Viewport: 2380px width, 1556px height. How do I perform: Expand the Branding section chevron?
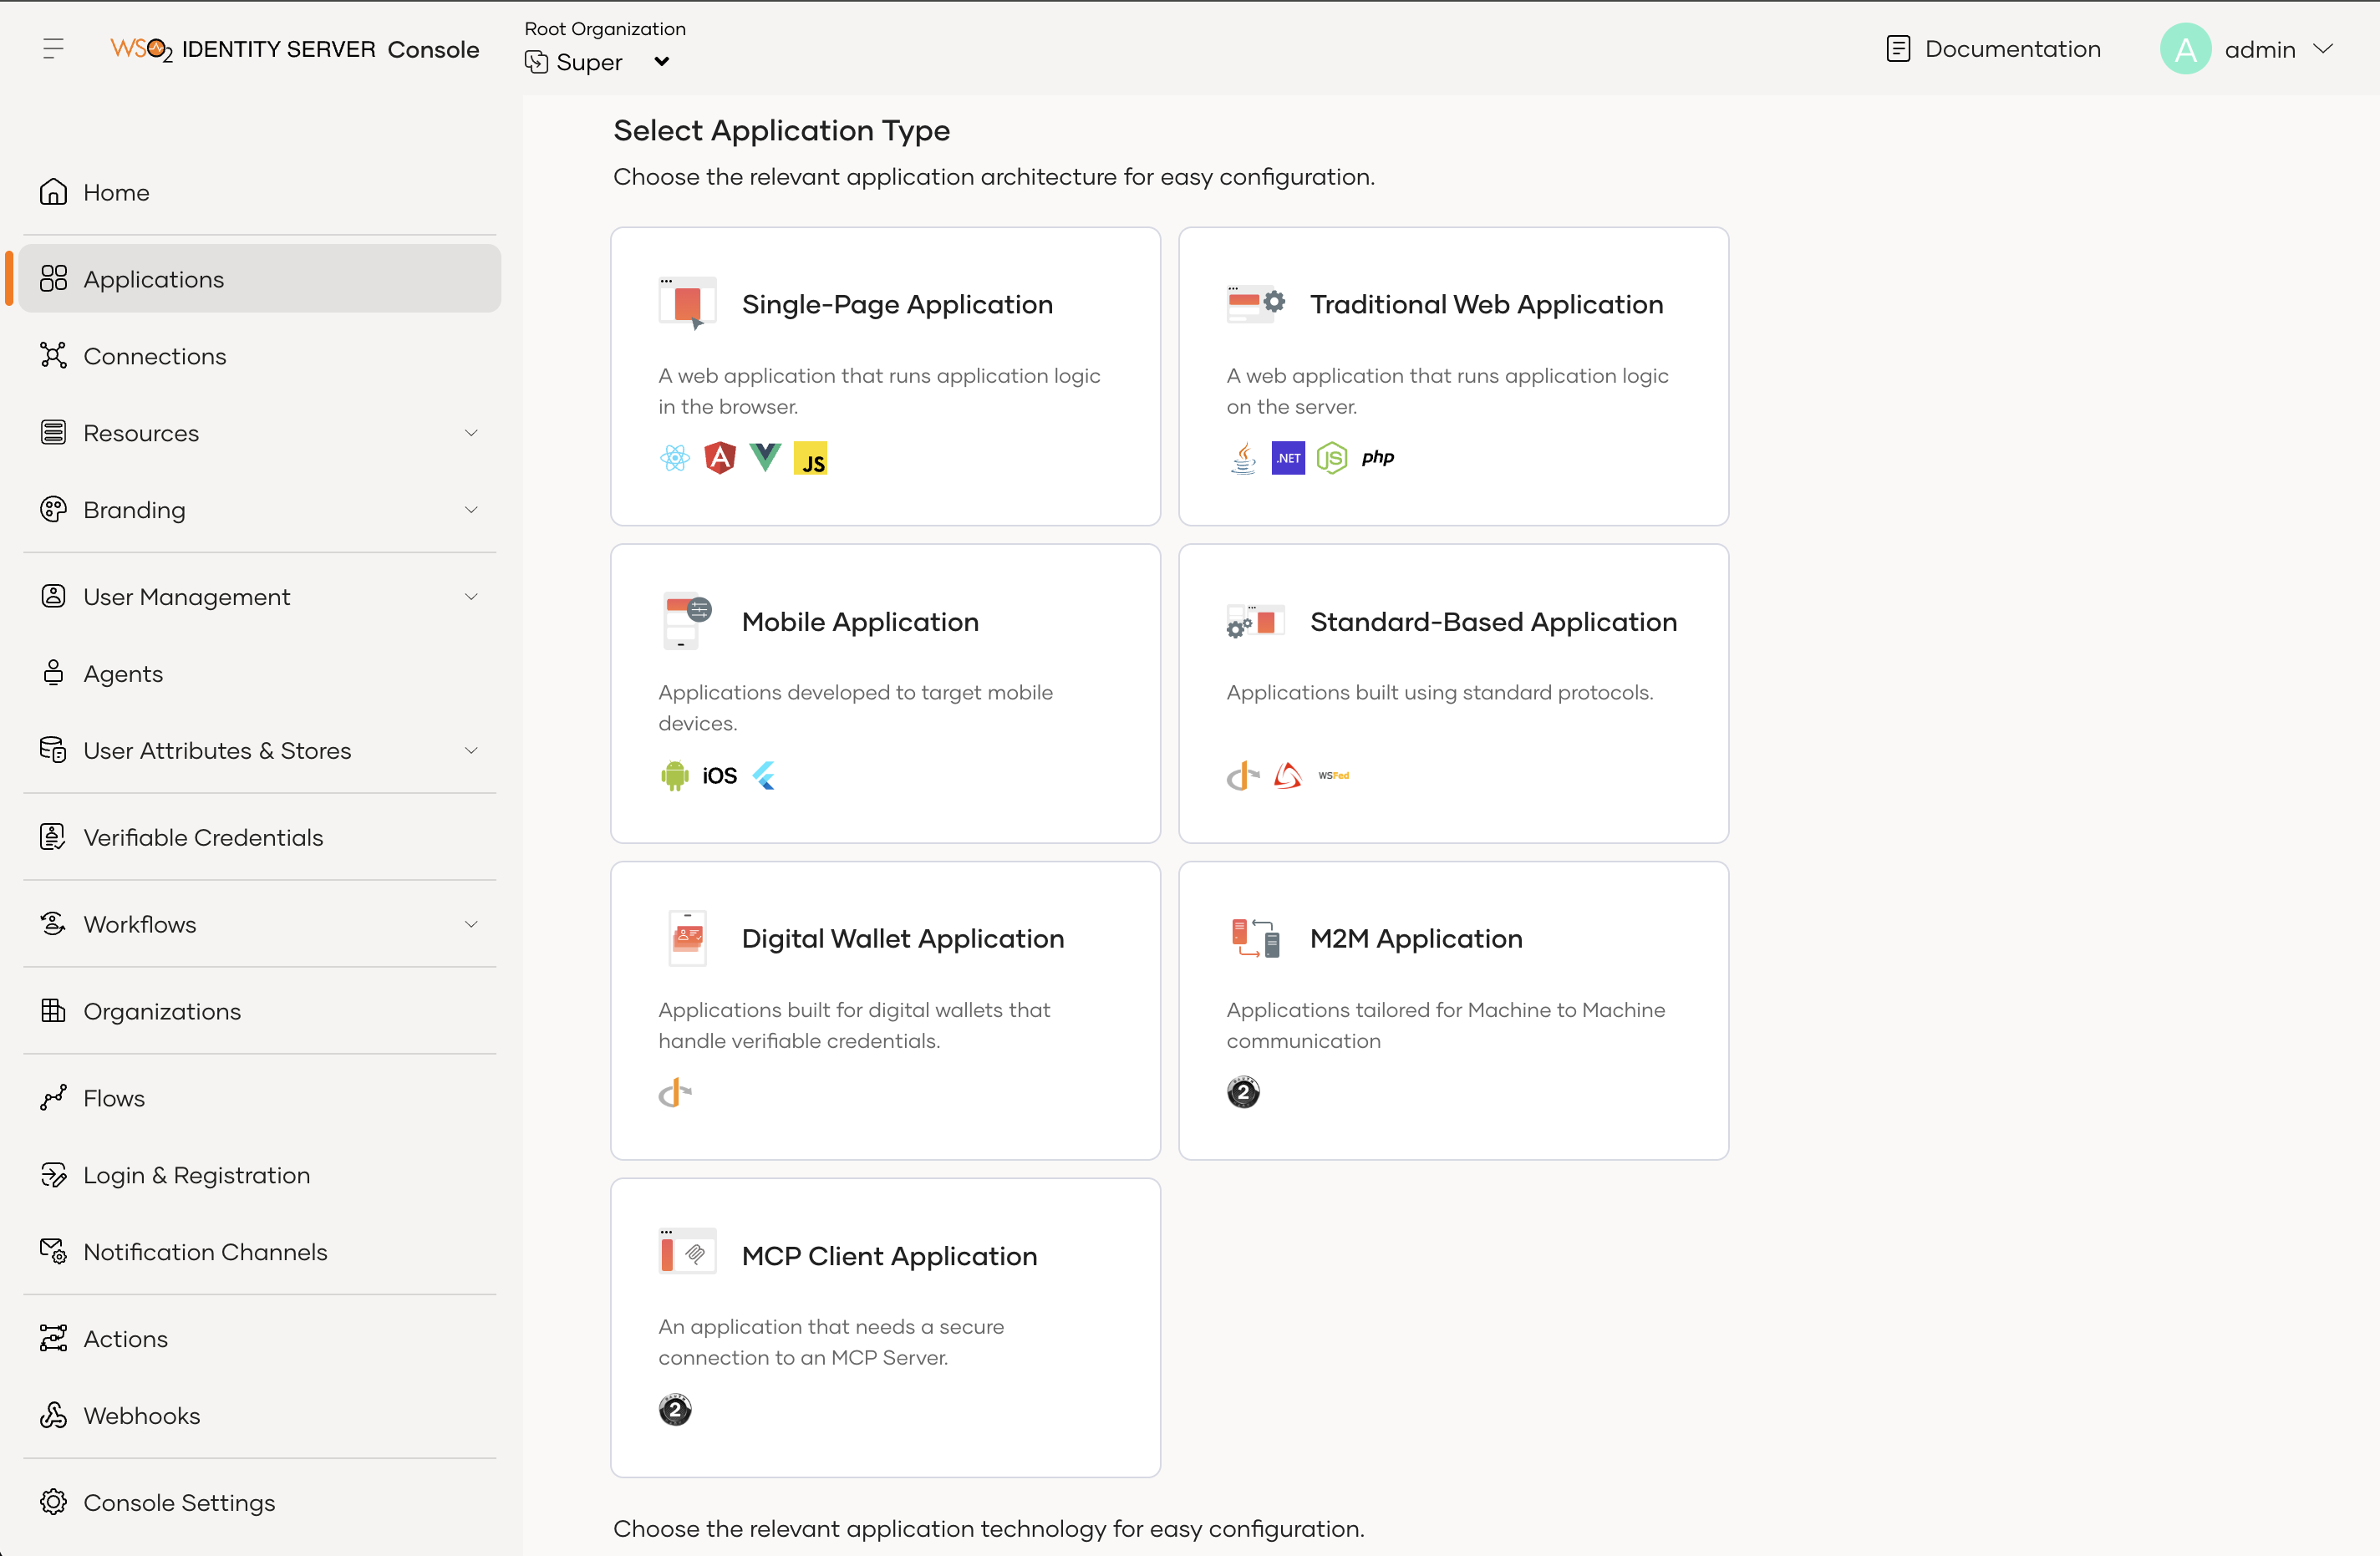(471, 510)
